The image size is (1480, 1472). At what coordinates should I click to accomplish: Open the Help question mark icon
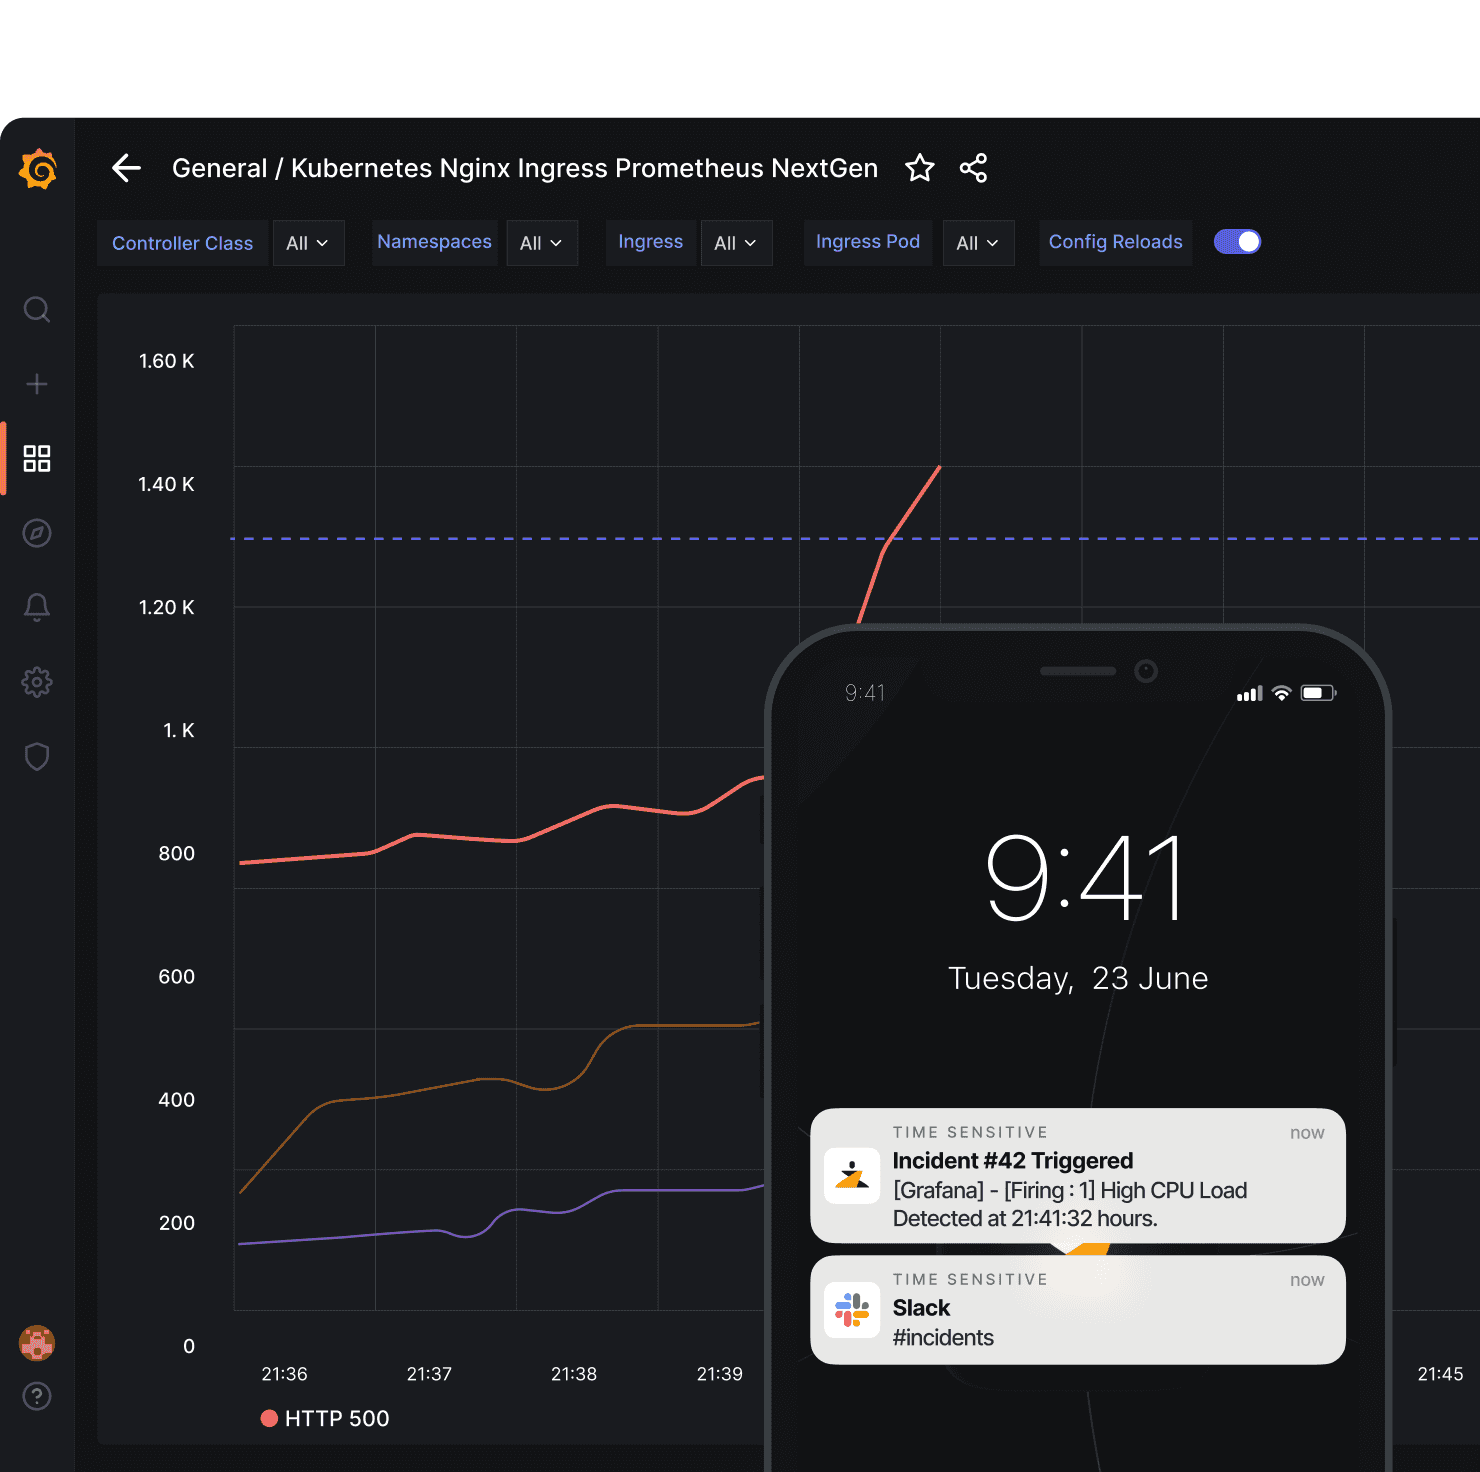pyautogui.click(x=37, y=1396)
